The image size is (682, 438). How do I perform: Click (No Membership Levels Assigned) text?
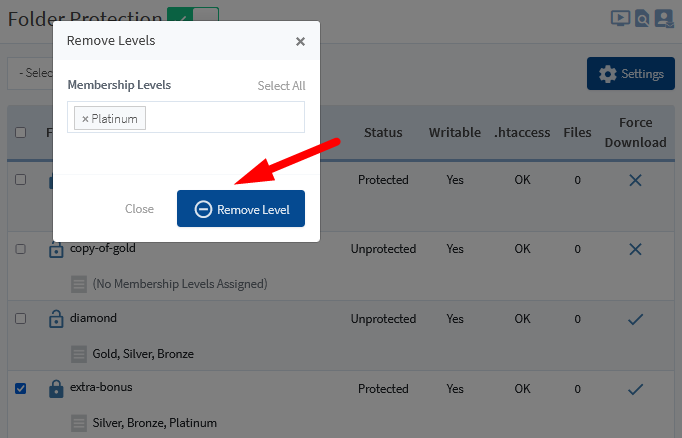click(x=180, y=284)
